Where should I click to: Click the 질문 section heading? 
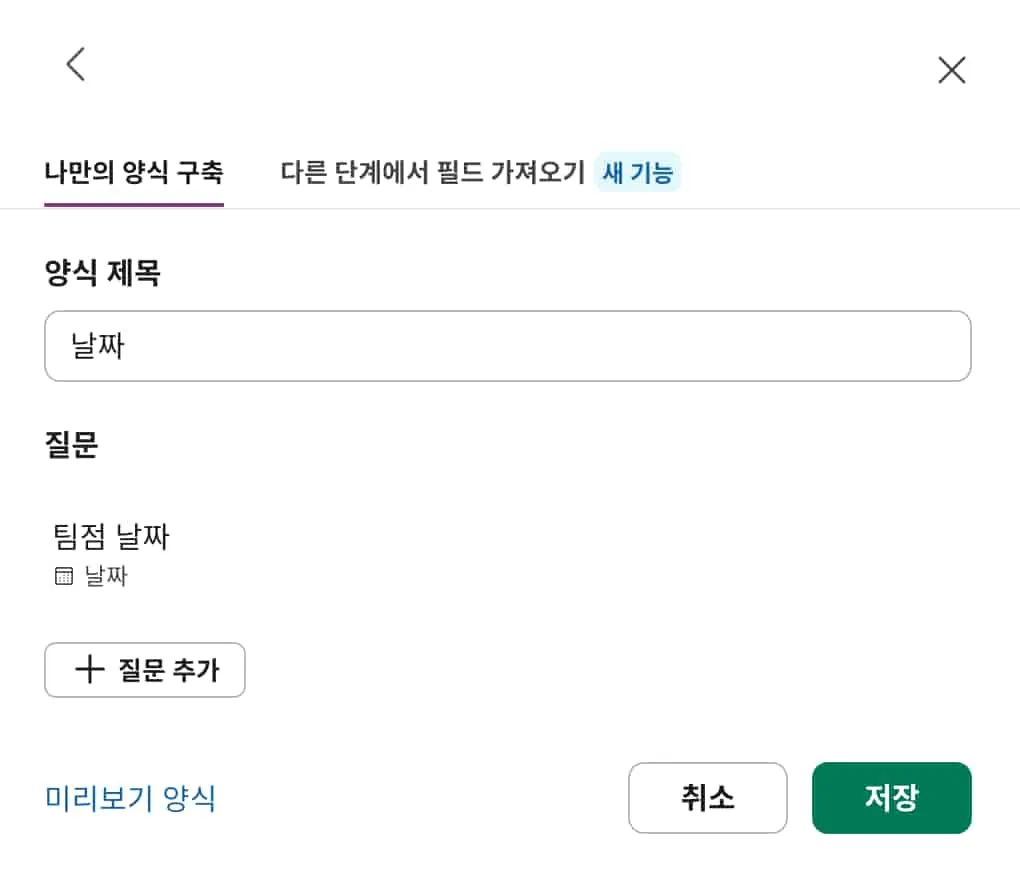coord(68,447)
